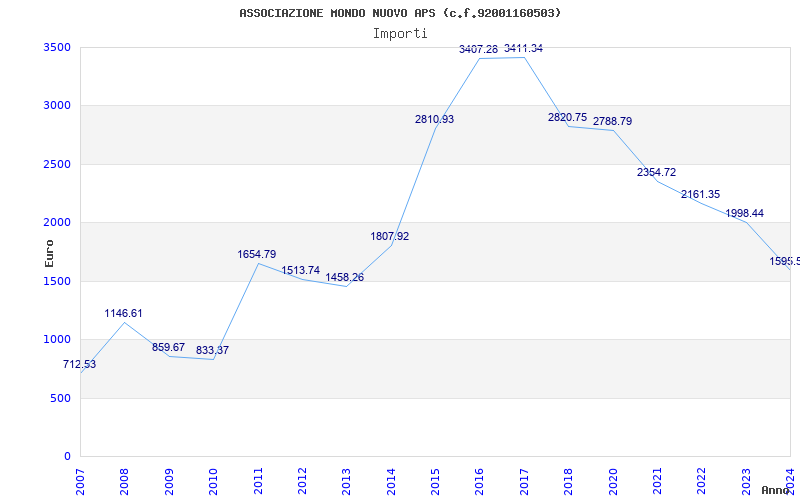Select the 3407.28 data label
The width and height of the screenshot is (800, 500).
point(479,49)
